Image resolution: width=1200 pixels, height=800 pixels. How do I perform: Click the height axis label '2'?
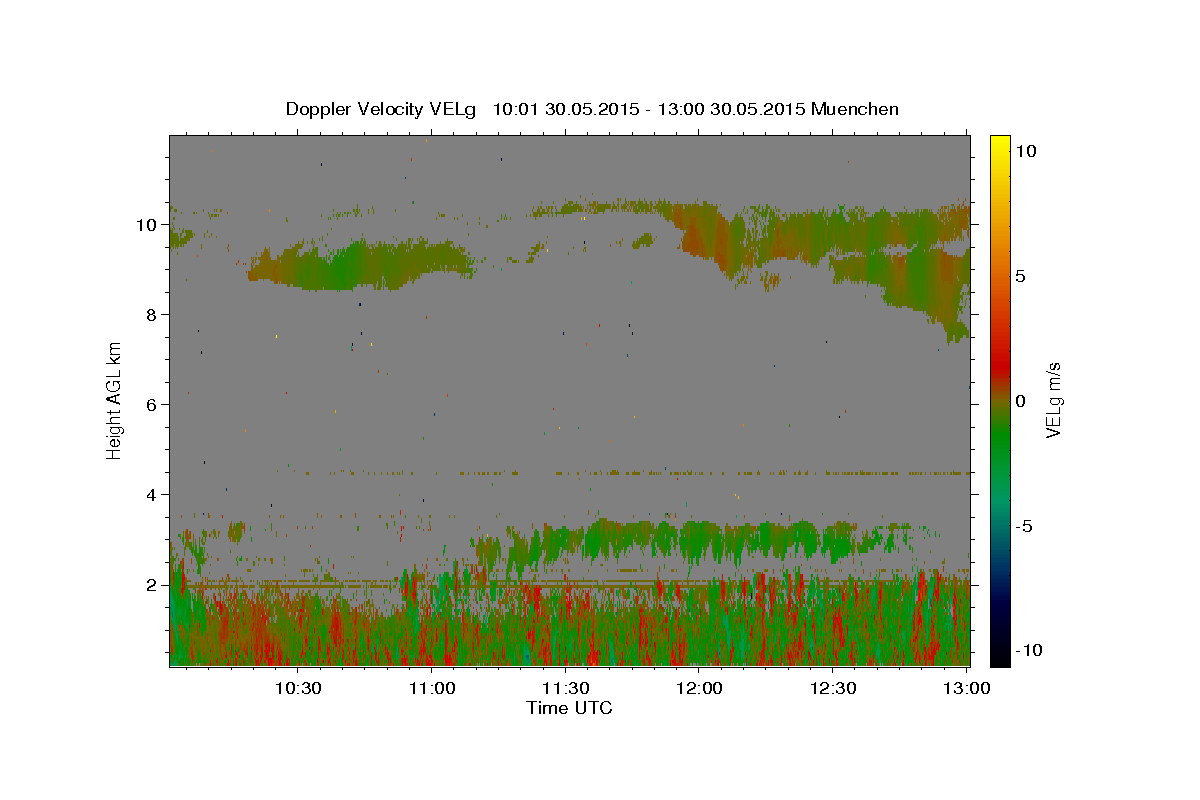(x=150, y=585)
